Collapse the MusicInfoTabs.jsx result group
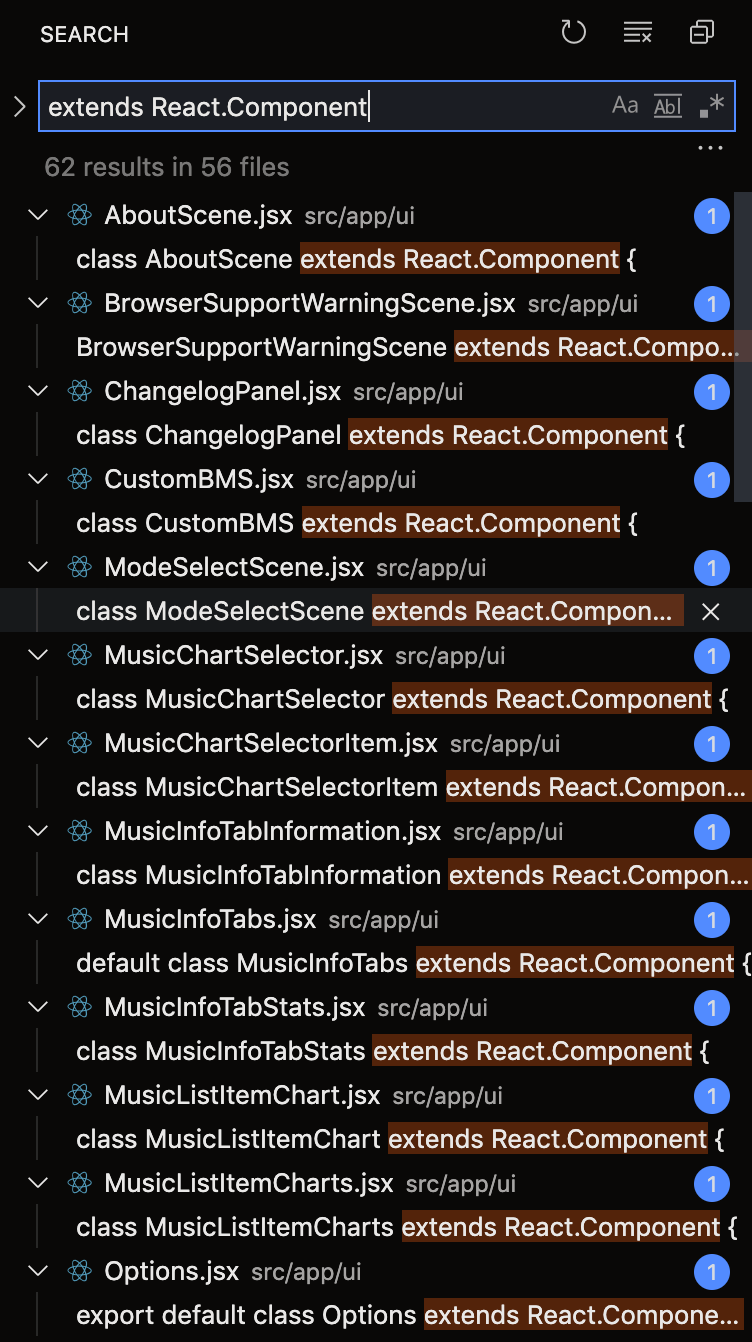752x1342 pixels. pos(38,919)
